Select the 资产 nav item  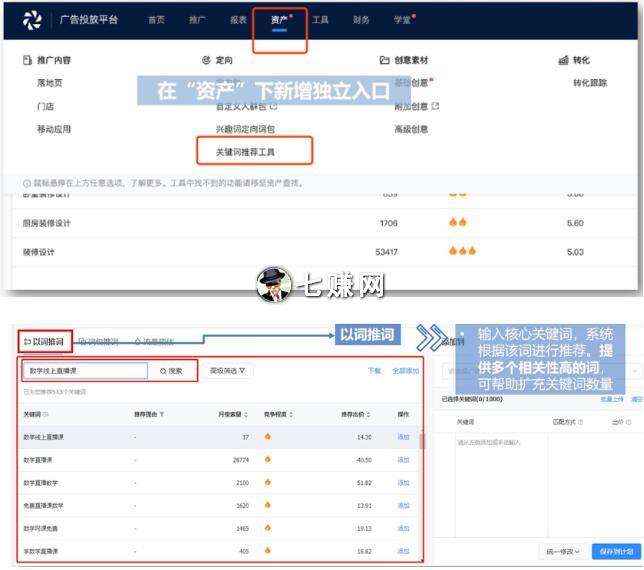click(x=279, y=20)
